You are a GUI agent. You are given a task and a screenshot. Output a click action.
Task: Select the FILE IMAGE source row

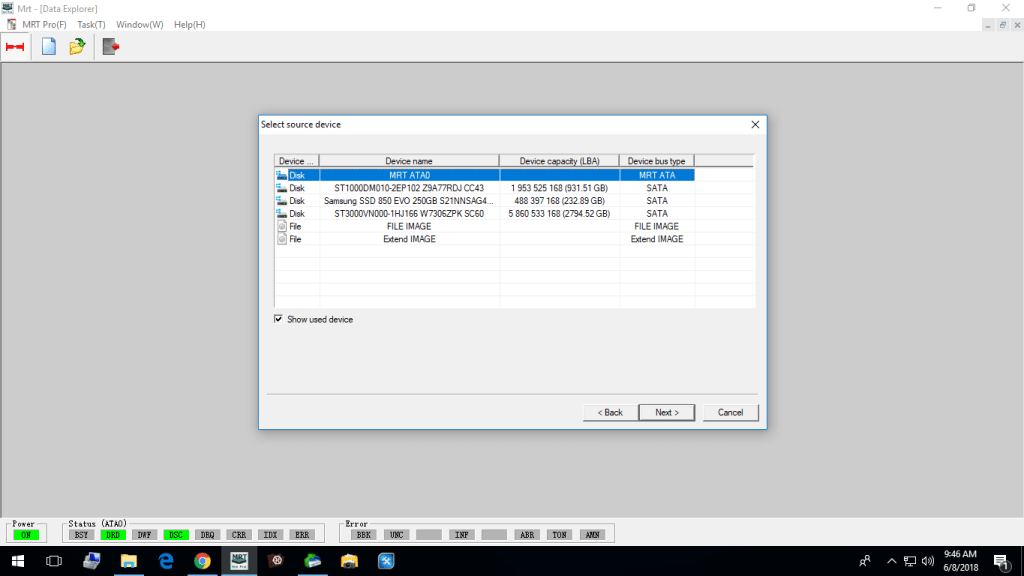[x=409, y=227]
